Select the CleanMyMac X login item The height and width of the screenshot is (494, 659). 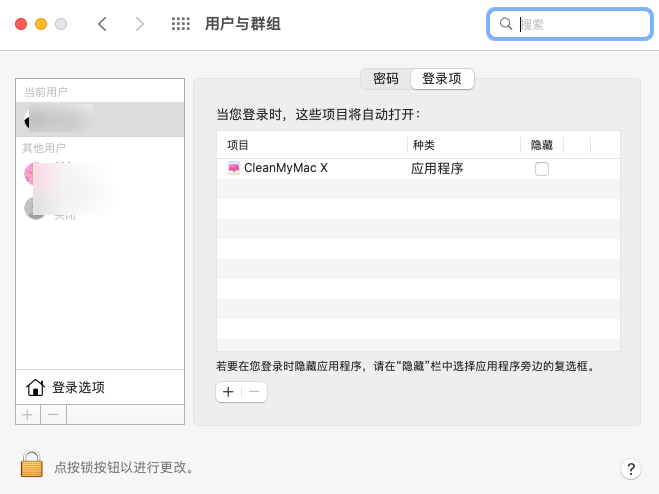tap(418, 169)
